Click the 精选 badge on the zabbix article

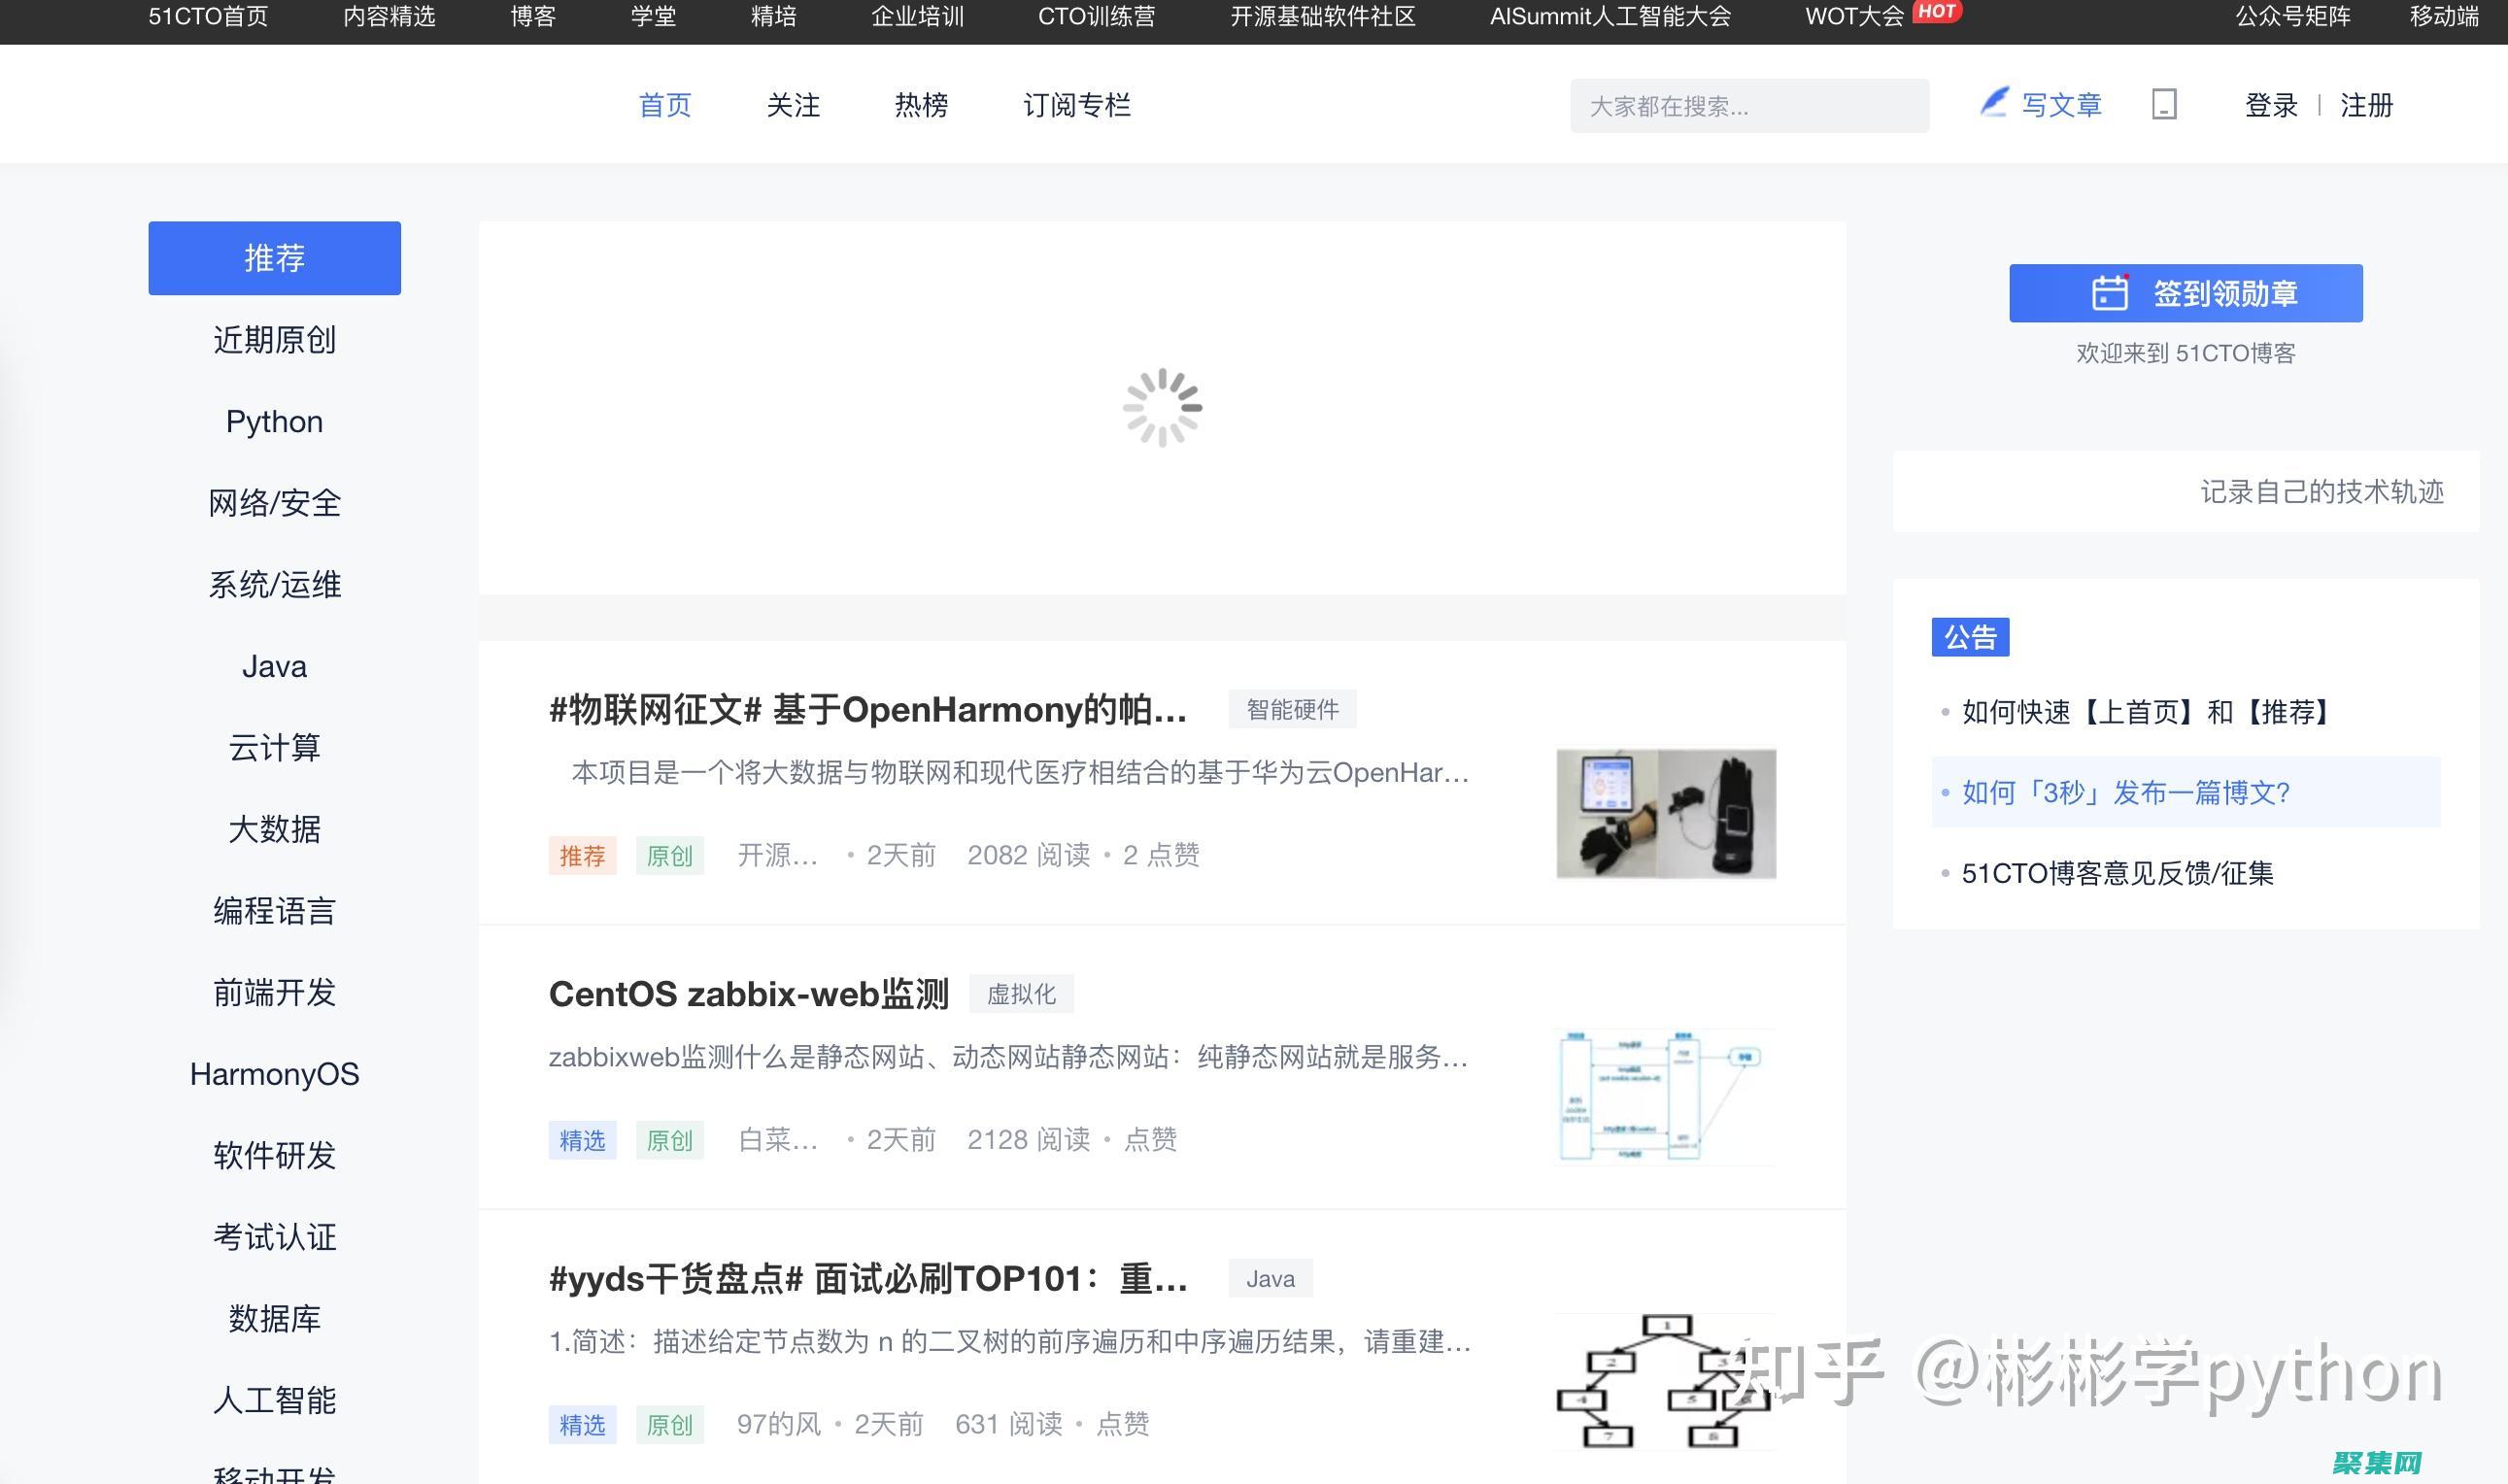[x=583, y=1139]
